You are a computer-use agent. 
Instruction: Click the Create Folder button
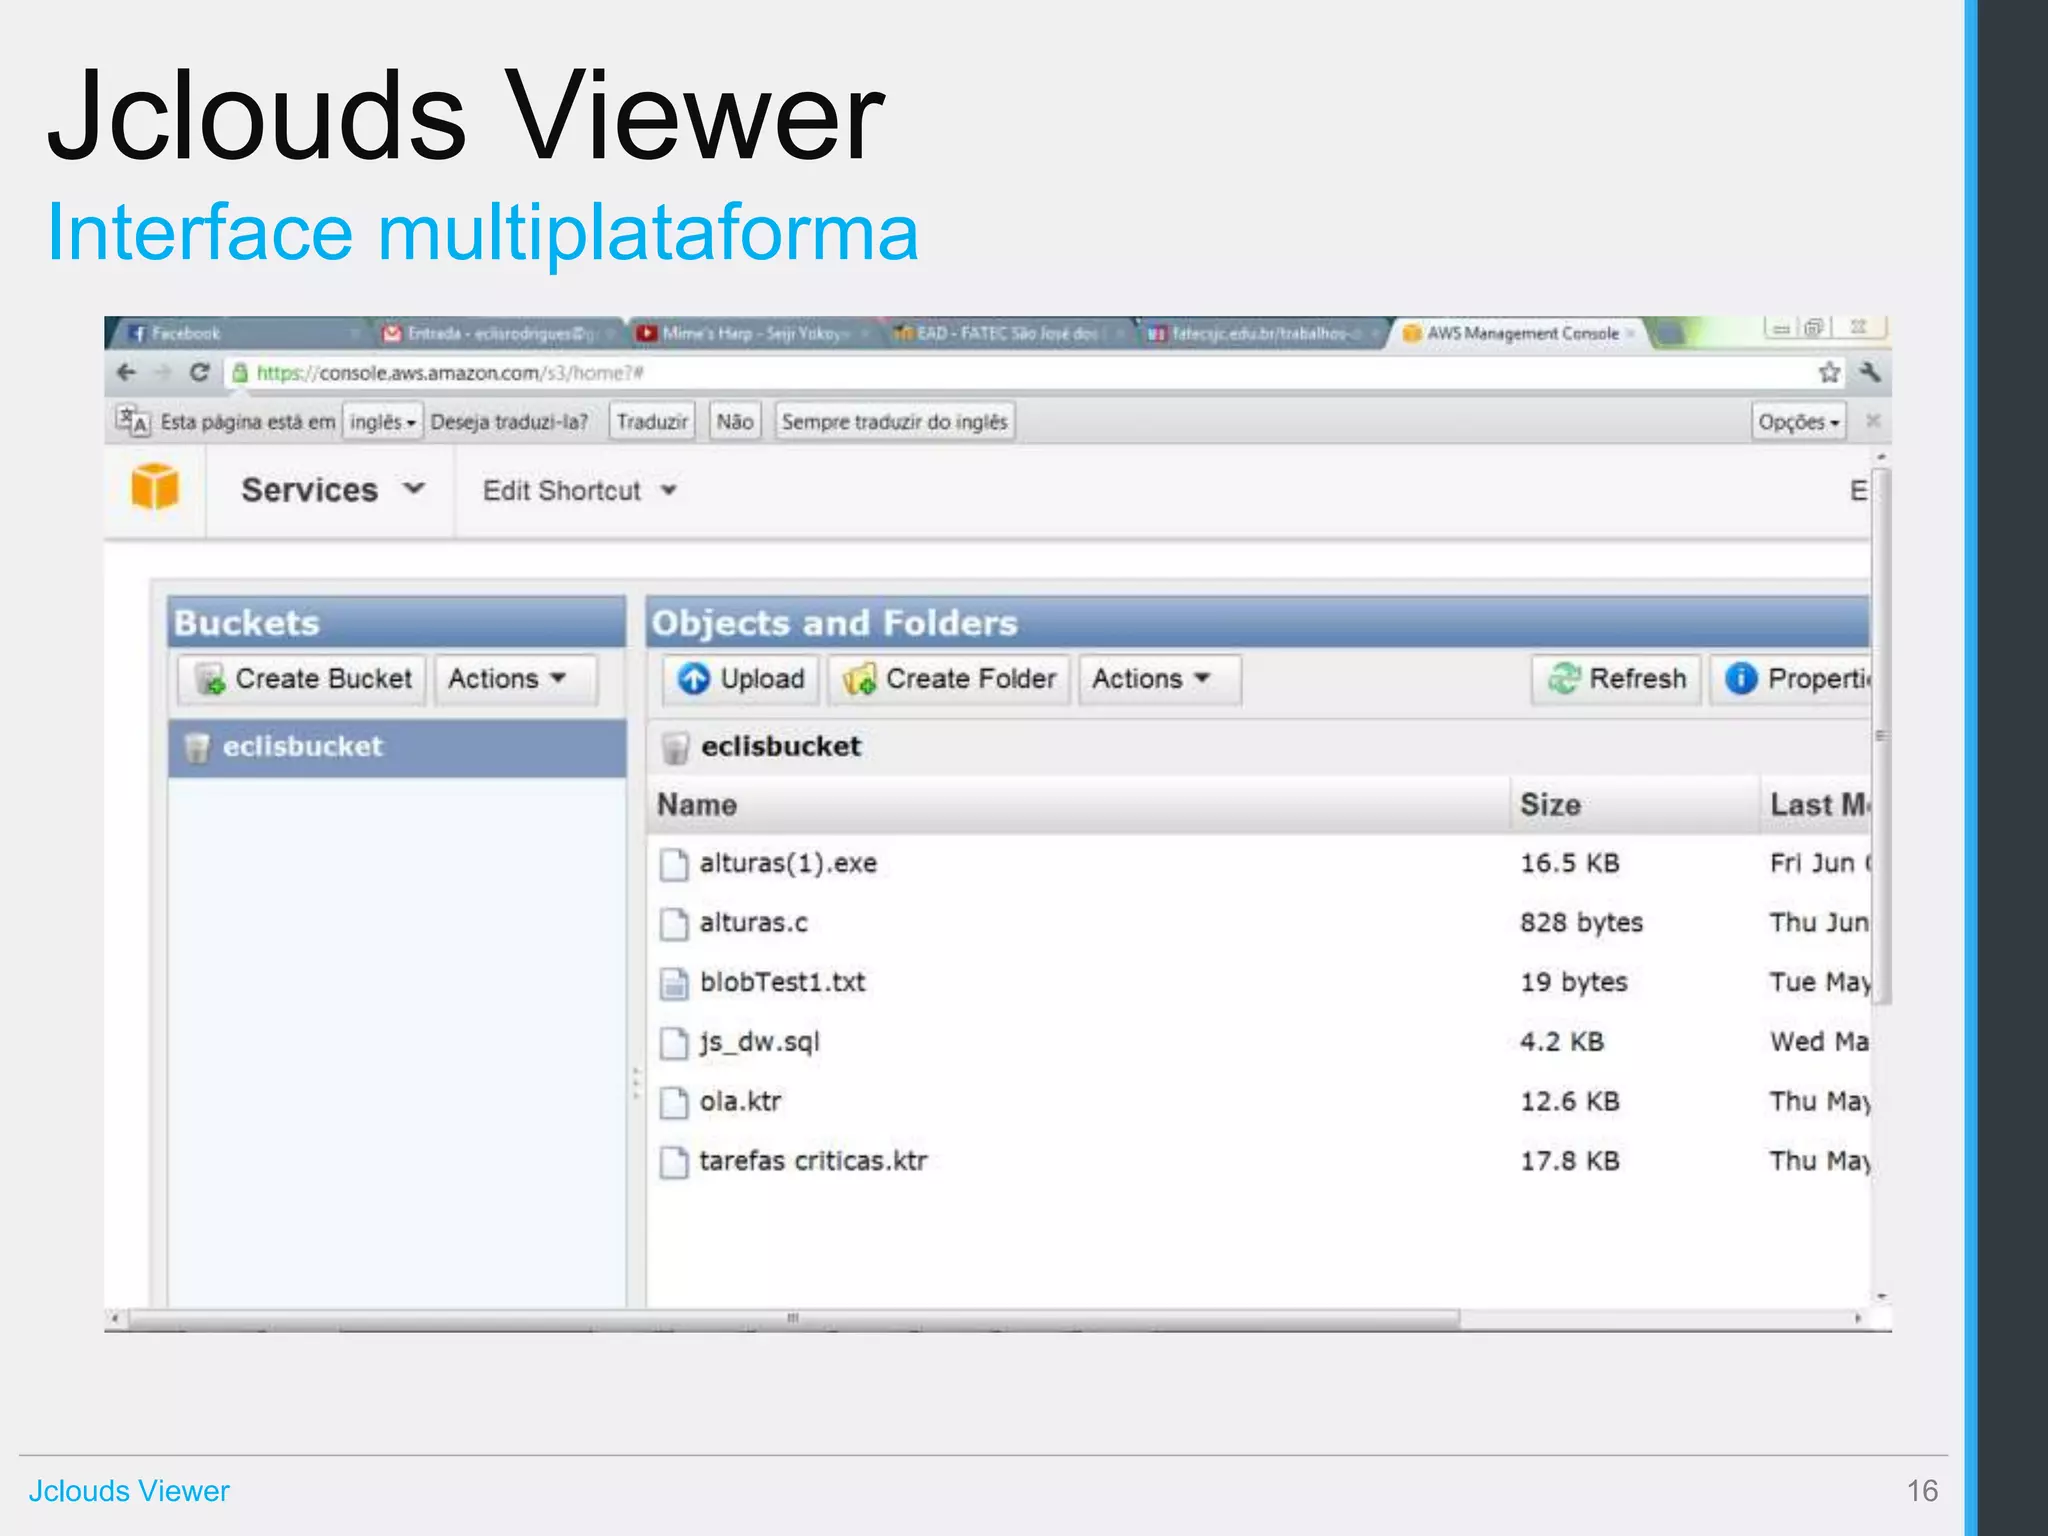pyautogui.click(x=949, y=679)
